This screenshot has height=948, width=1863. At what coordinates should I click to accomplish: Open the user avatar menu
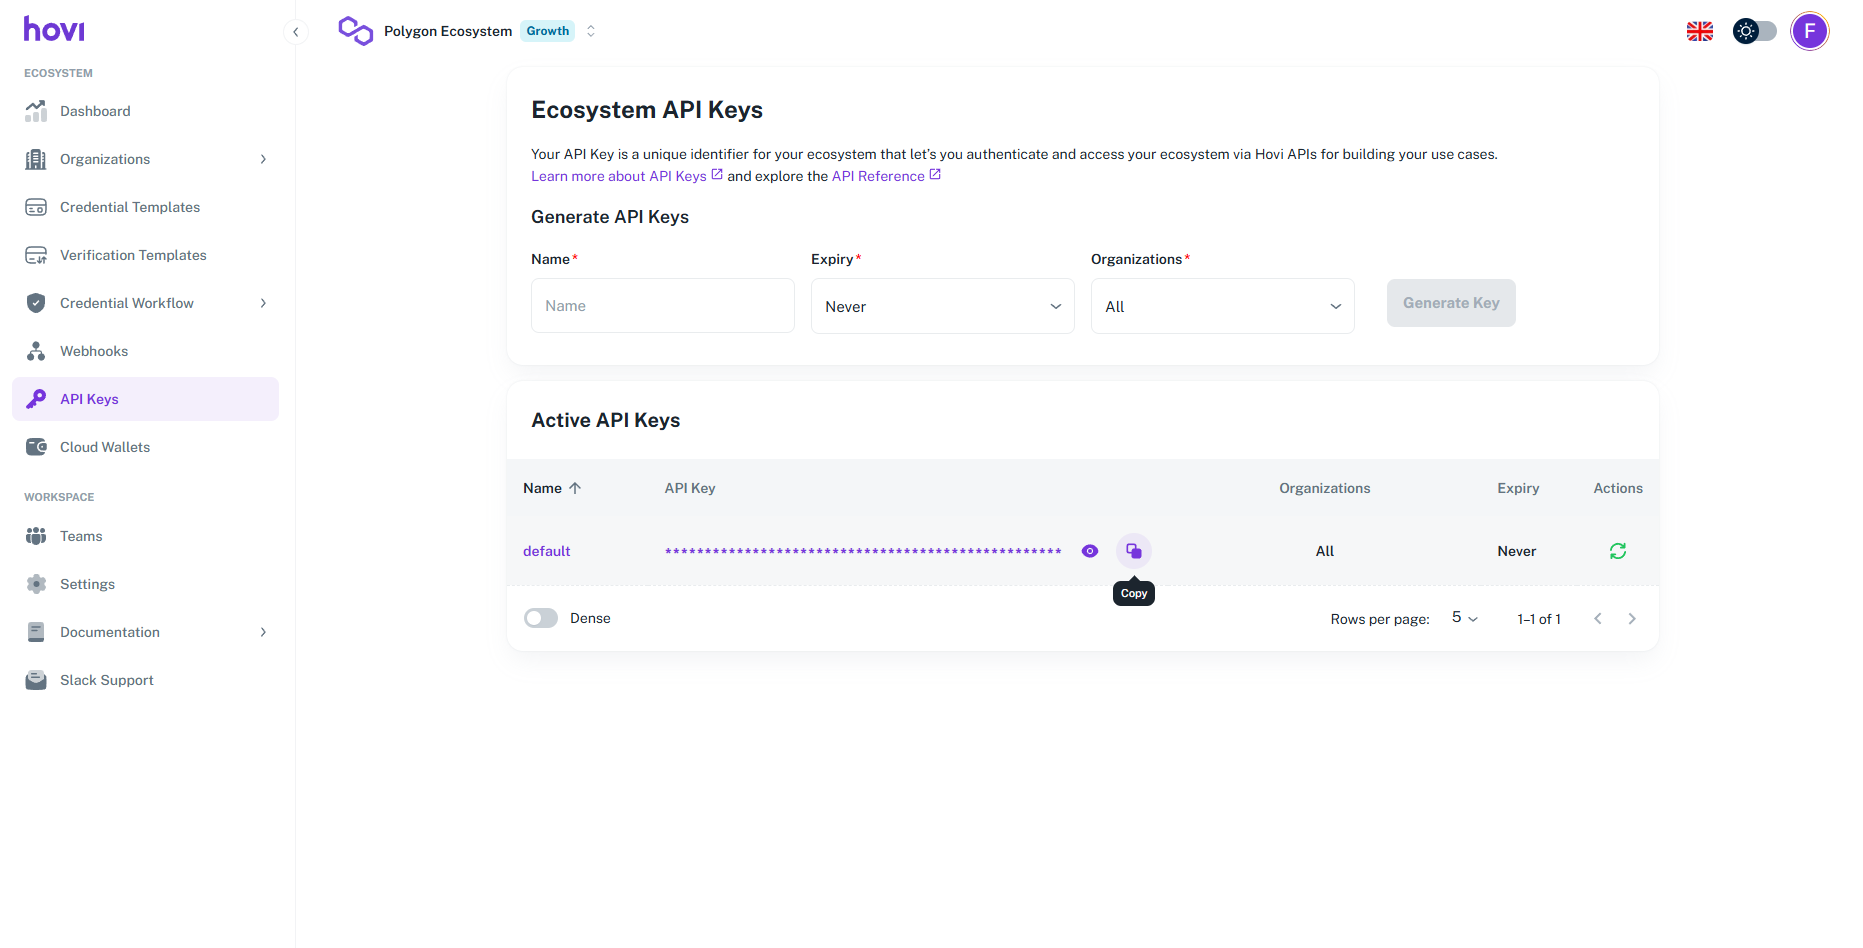pos(1809,31)
